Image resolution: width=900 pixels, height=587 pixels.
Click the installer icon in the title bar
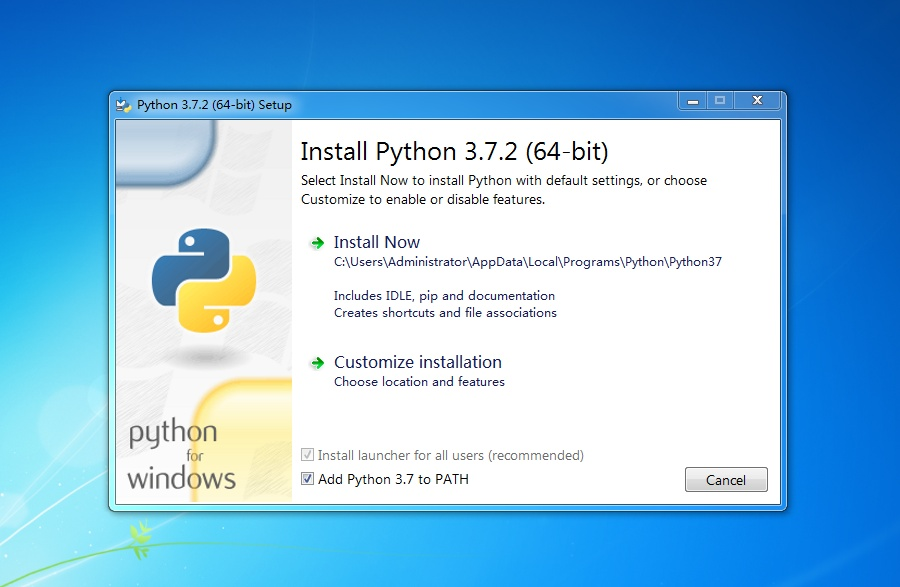point(124,104)
